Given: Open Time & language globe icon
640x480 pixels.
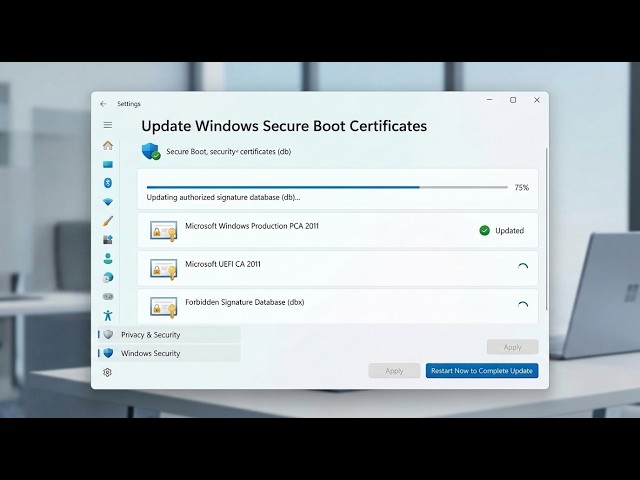Looking at the screenshot, I should coord(108,278).
